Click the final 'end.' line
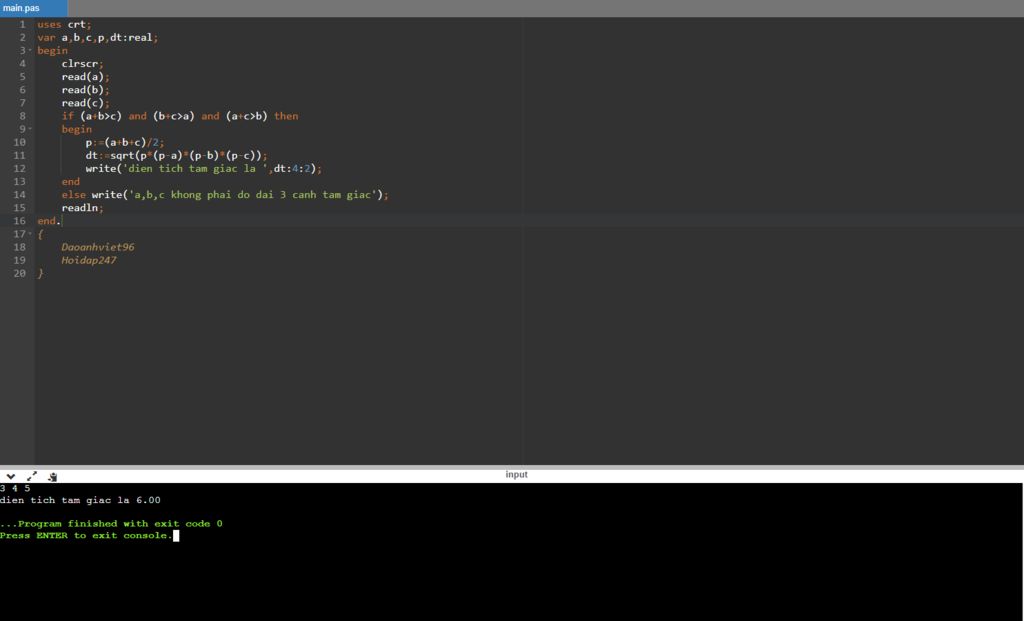1024x621 pixels. click(x=49, y=221)
